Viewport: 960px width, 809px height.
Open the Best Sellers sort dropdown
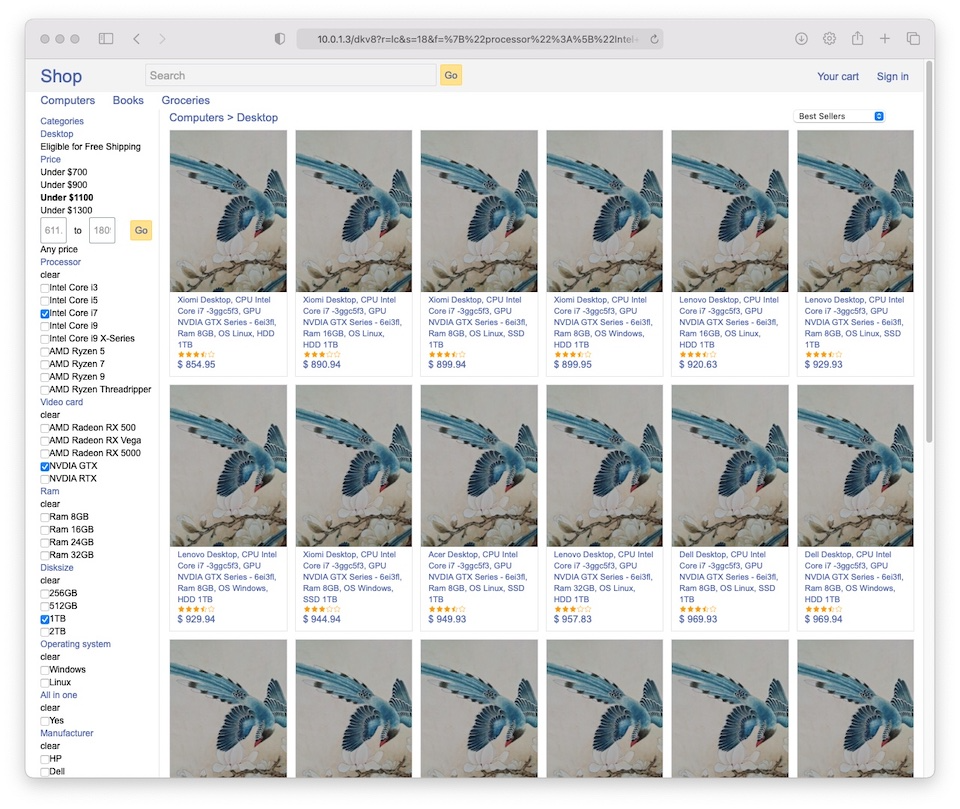click(x=839, y=116)
